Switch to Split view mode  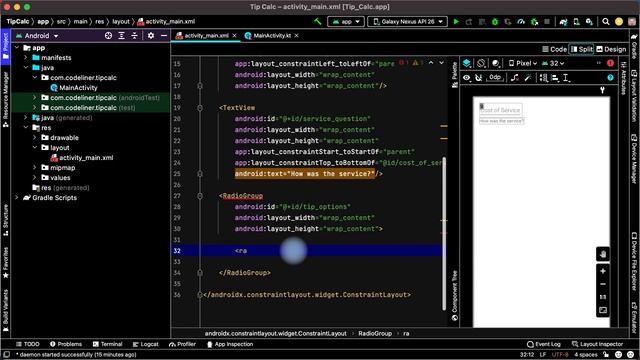click(x=582, y=49)
